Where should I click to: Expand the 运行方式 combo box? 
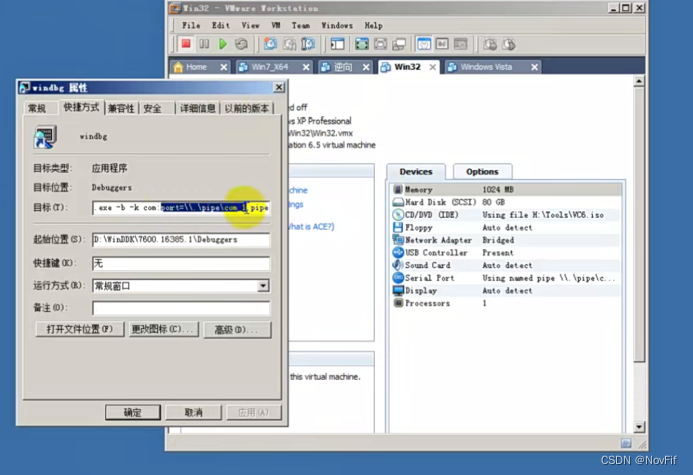pyautogui.click(x=263, y=286)
